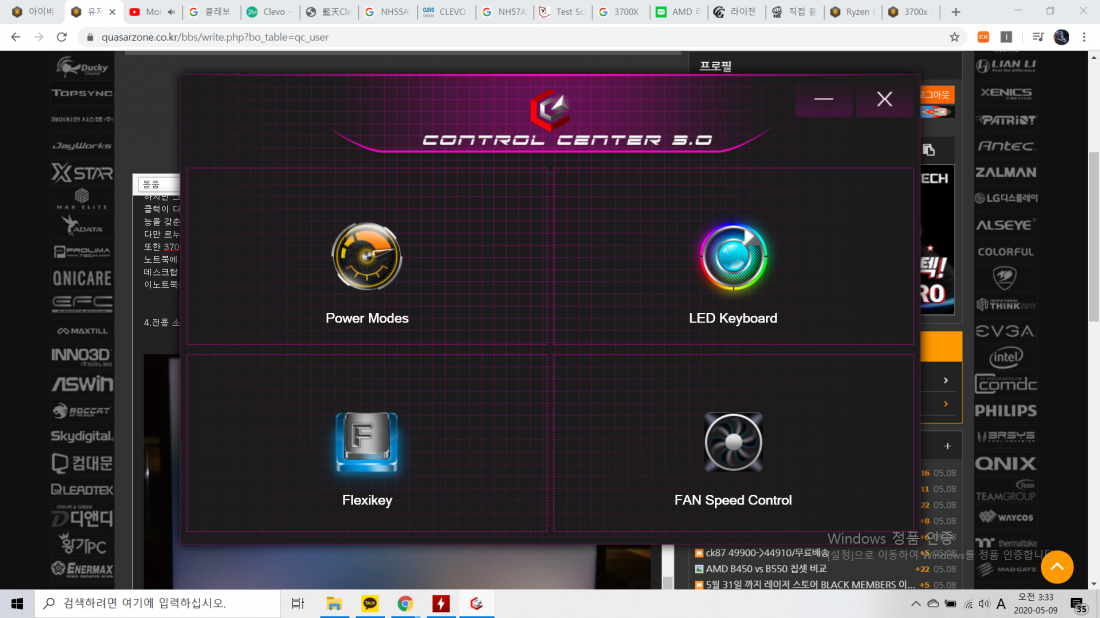The image size is (1100, 618).
Task: Open the 5월 31일 까지 레이저 스토어 post
Action: click(x=810, y=584)
